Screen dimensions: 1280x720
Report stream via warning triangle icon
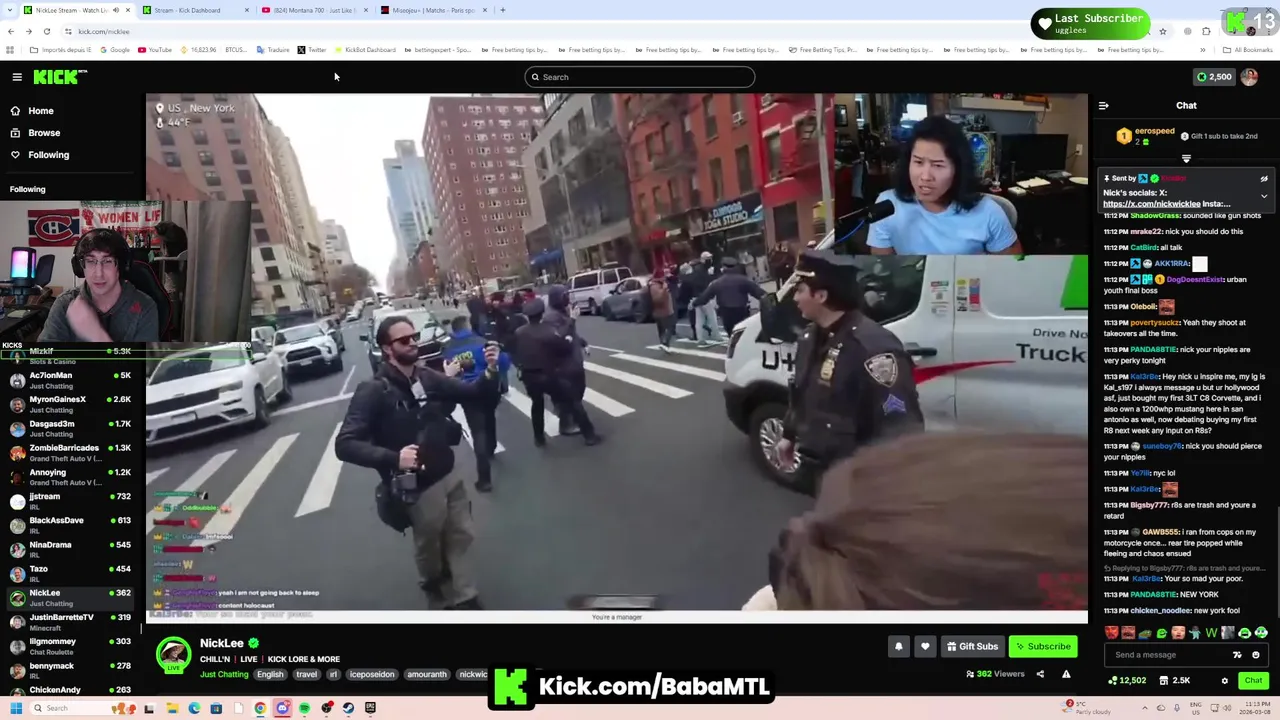pos(1066,674)
